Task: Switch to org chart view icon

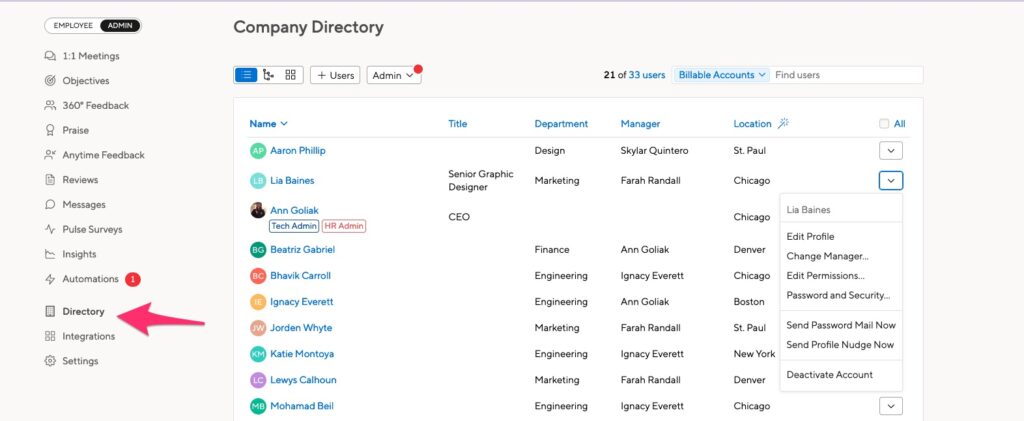Action: [x=268, y=75]
